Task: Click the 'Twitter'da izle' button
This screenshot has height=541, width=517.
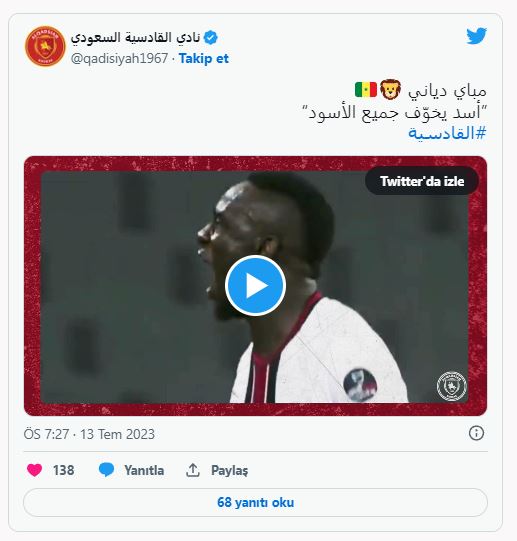Action: click(x=422, y=181)
